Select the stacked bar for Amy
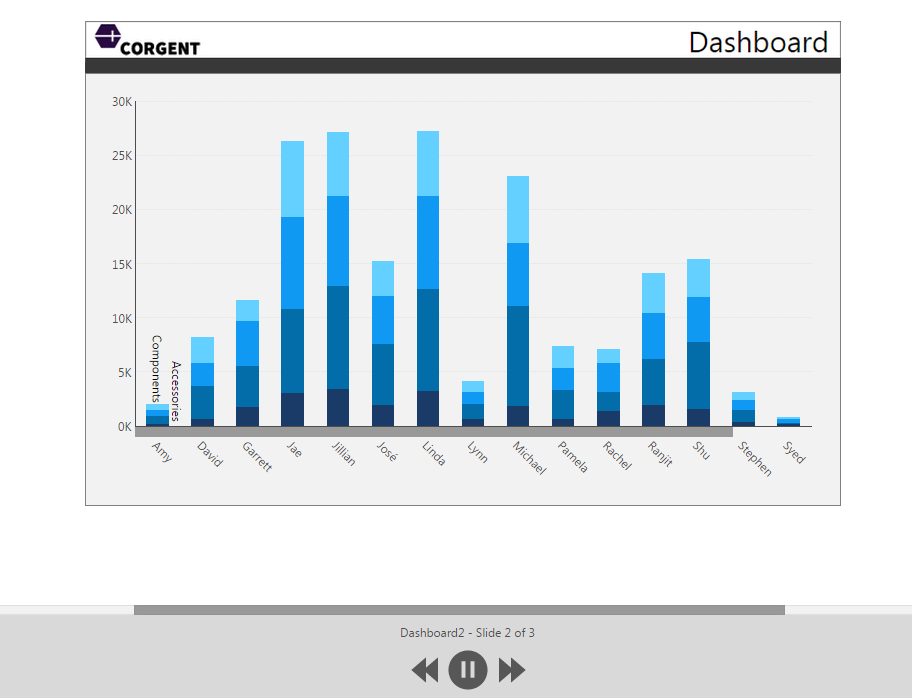The height and width of the screenshot is (698, 912). 157,415
